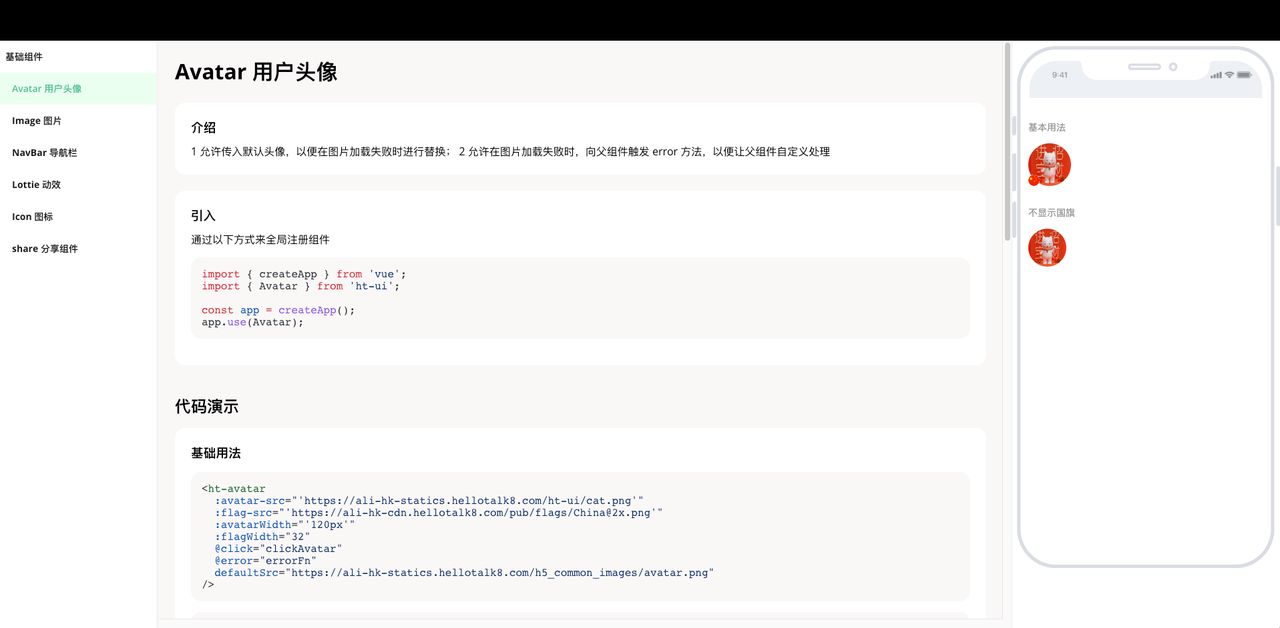Click the main documentation scrollbar thumb
Image resolution: width=1280 pixels, height=628 pixels.
1007,140
